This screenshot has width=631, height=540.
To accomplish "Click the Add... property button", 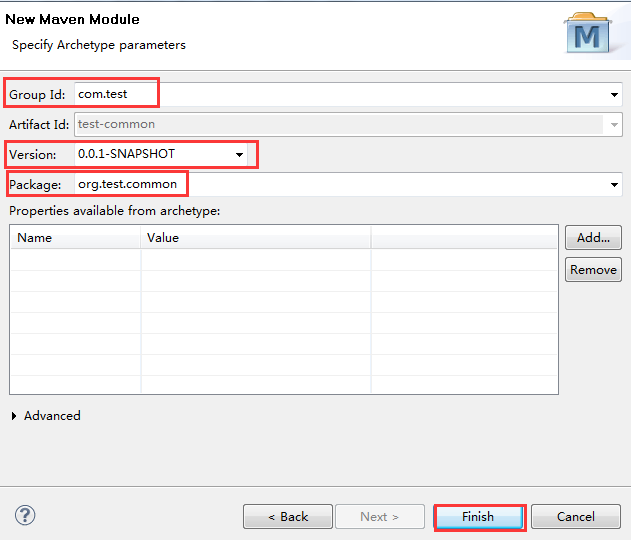I will point(593,238).
